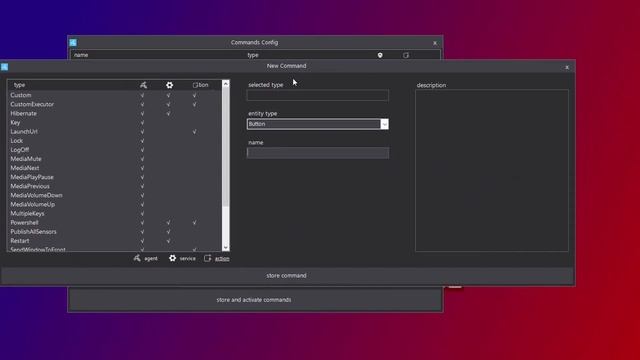
Task: Select the Key command type
Action: pos(115,122)
